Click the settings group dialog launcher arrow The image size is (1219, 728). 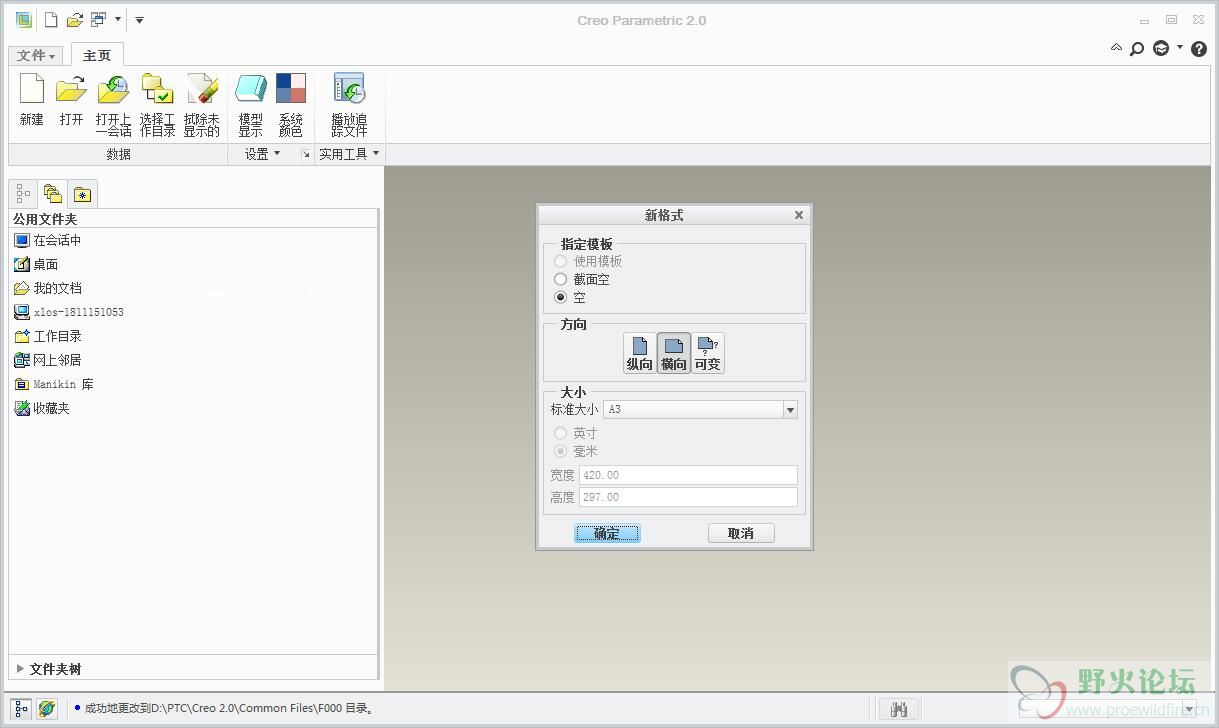click(306, 154)
